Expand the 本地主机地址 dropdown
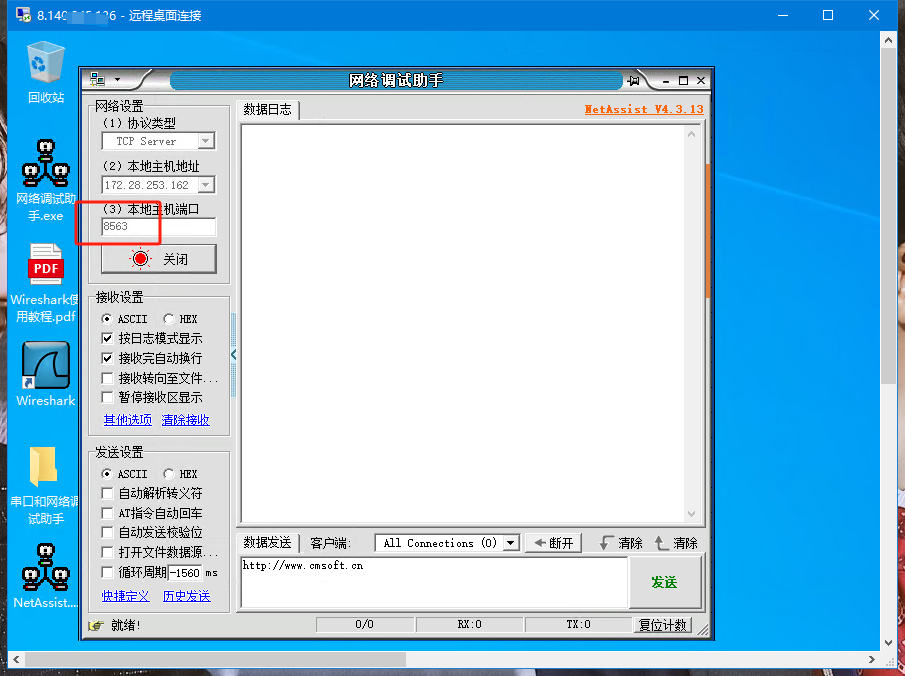This screenshot has height=676, width=905. [x=205, y=185]
